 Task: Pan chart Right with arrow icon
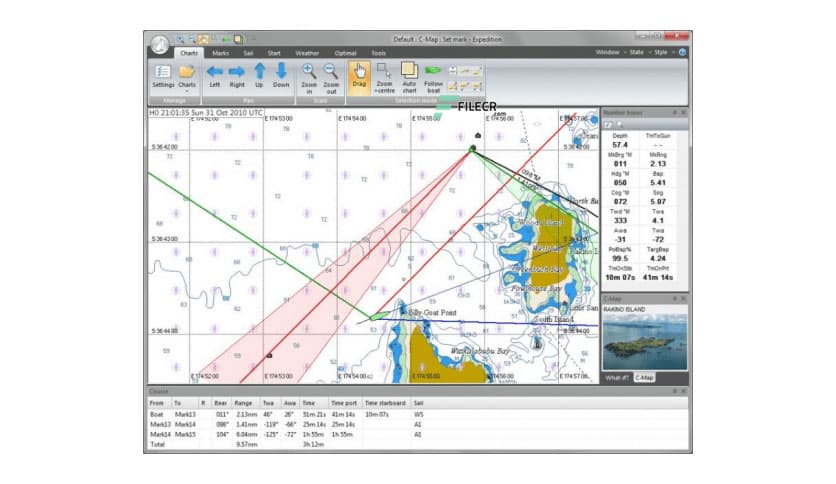[237, 76]
